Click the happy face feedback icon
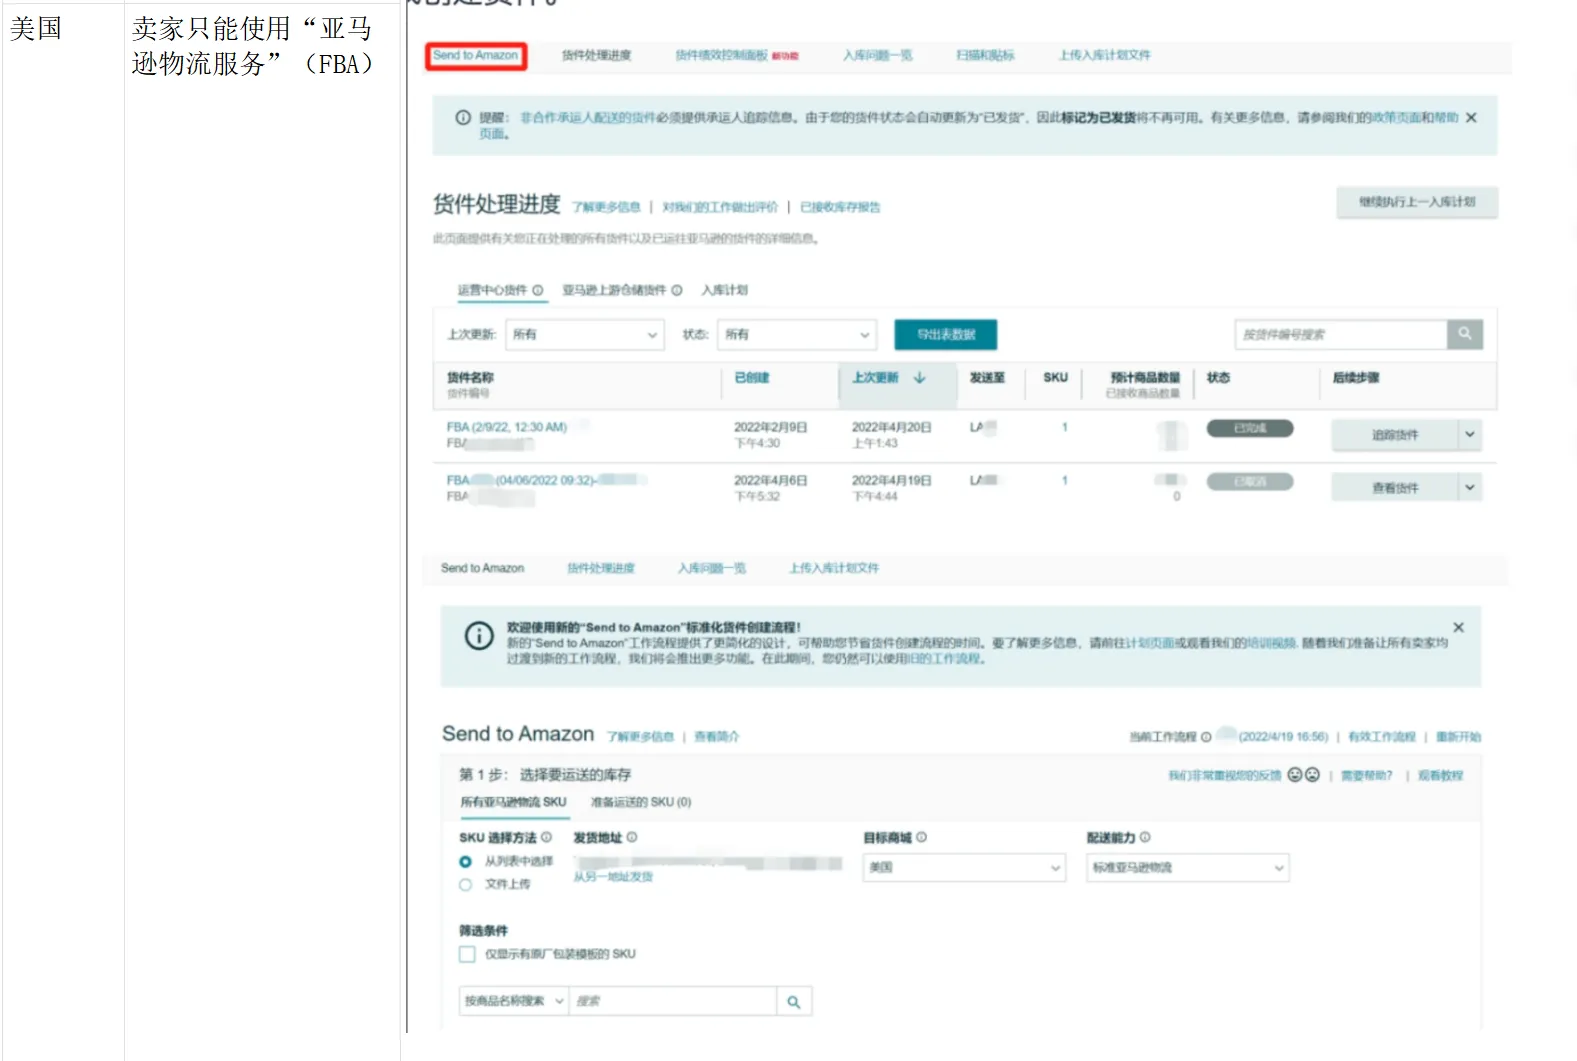Screen dimensions: 1577x1061 [1295, 775]
